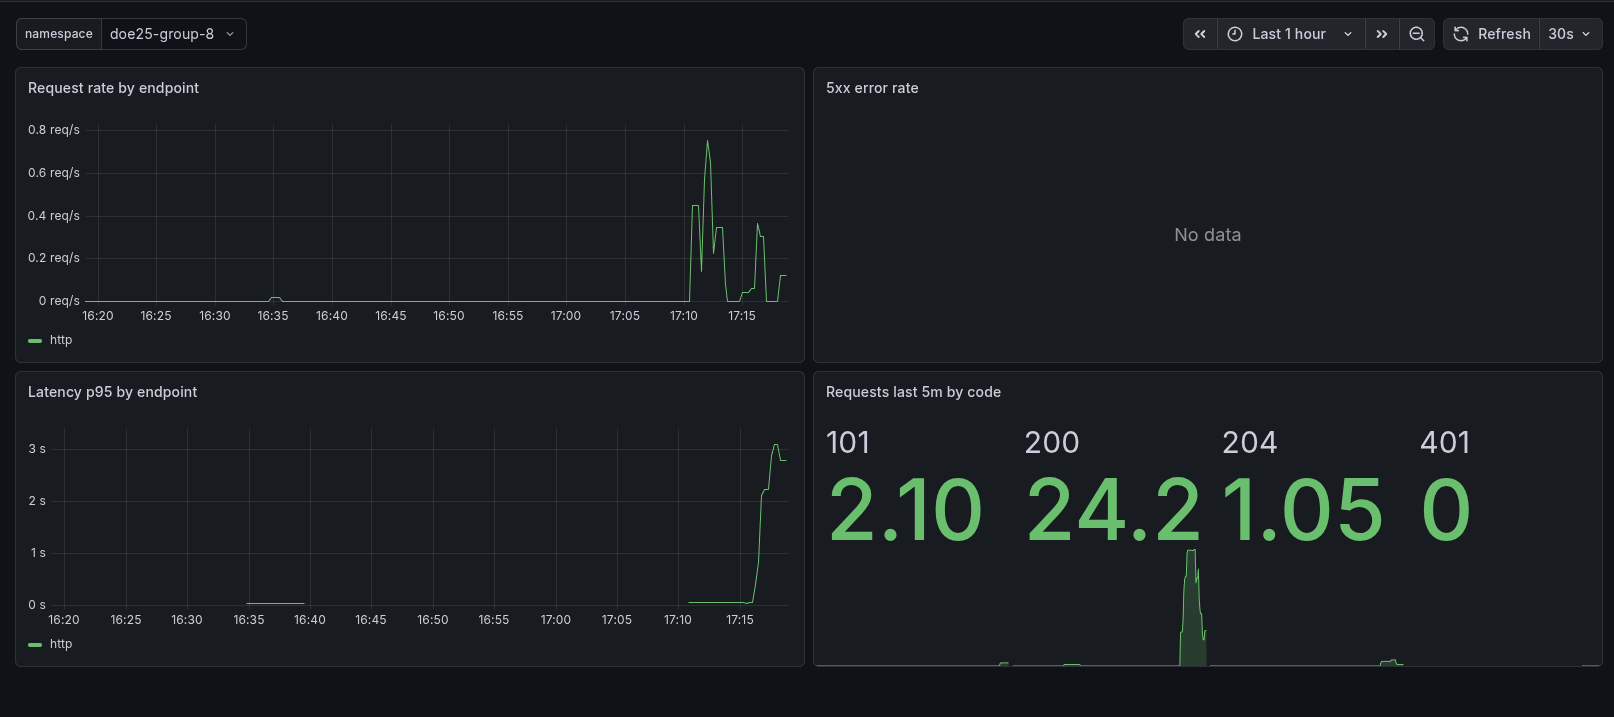
Task: Click the No data message in 5xx panel
Action: 1207,235
